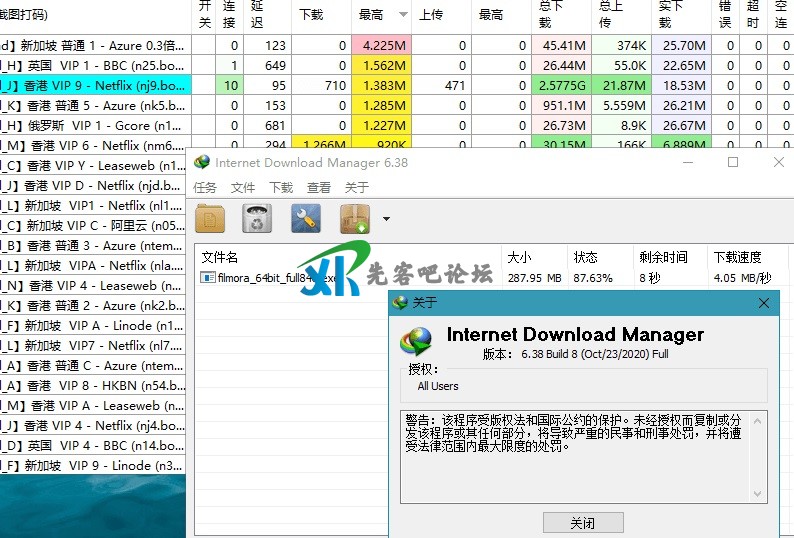
Task: Open the 下载 menu
Action: (281, 187)
